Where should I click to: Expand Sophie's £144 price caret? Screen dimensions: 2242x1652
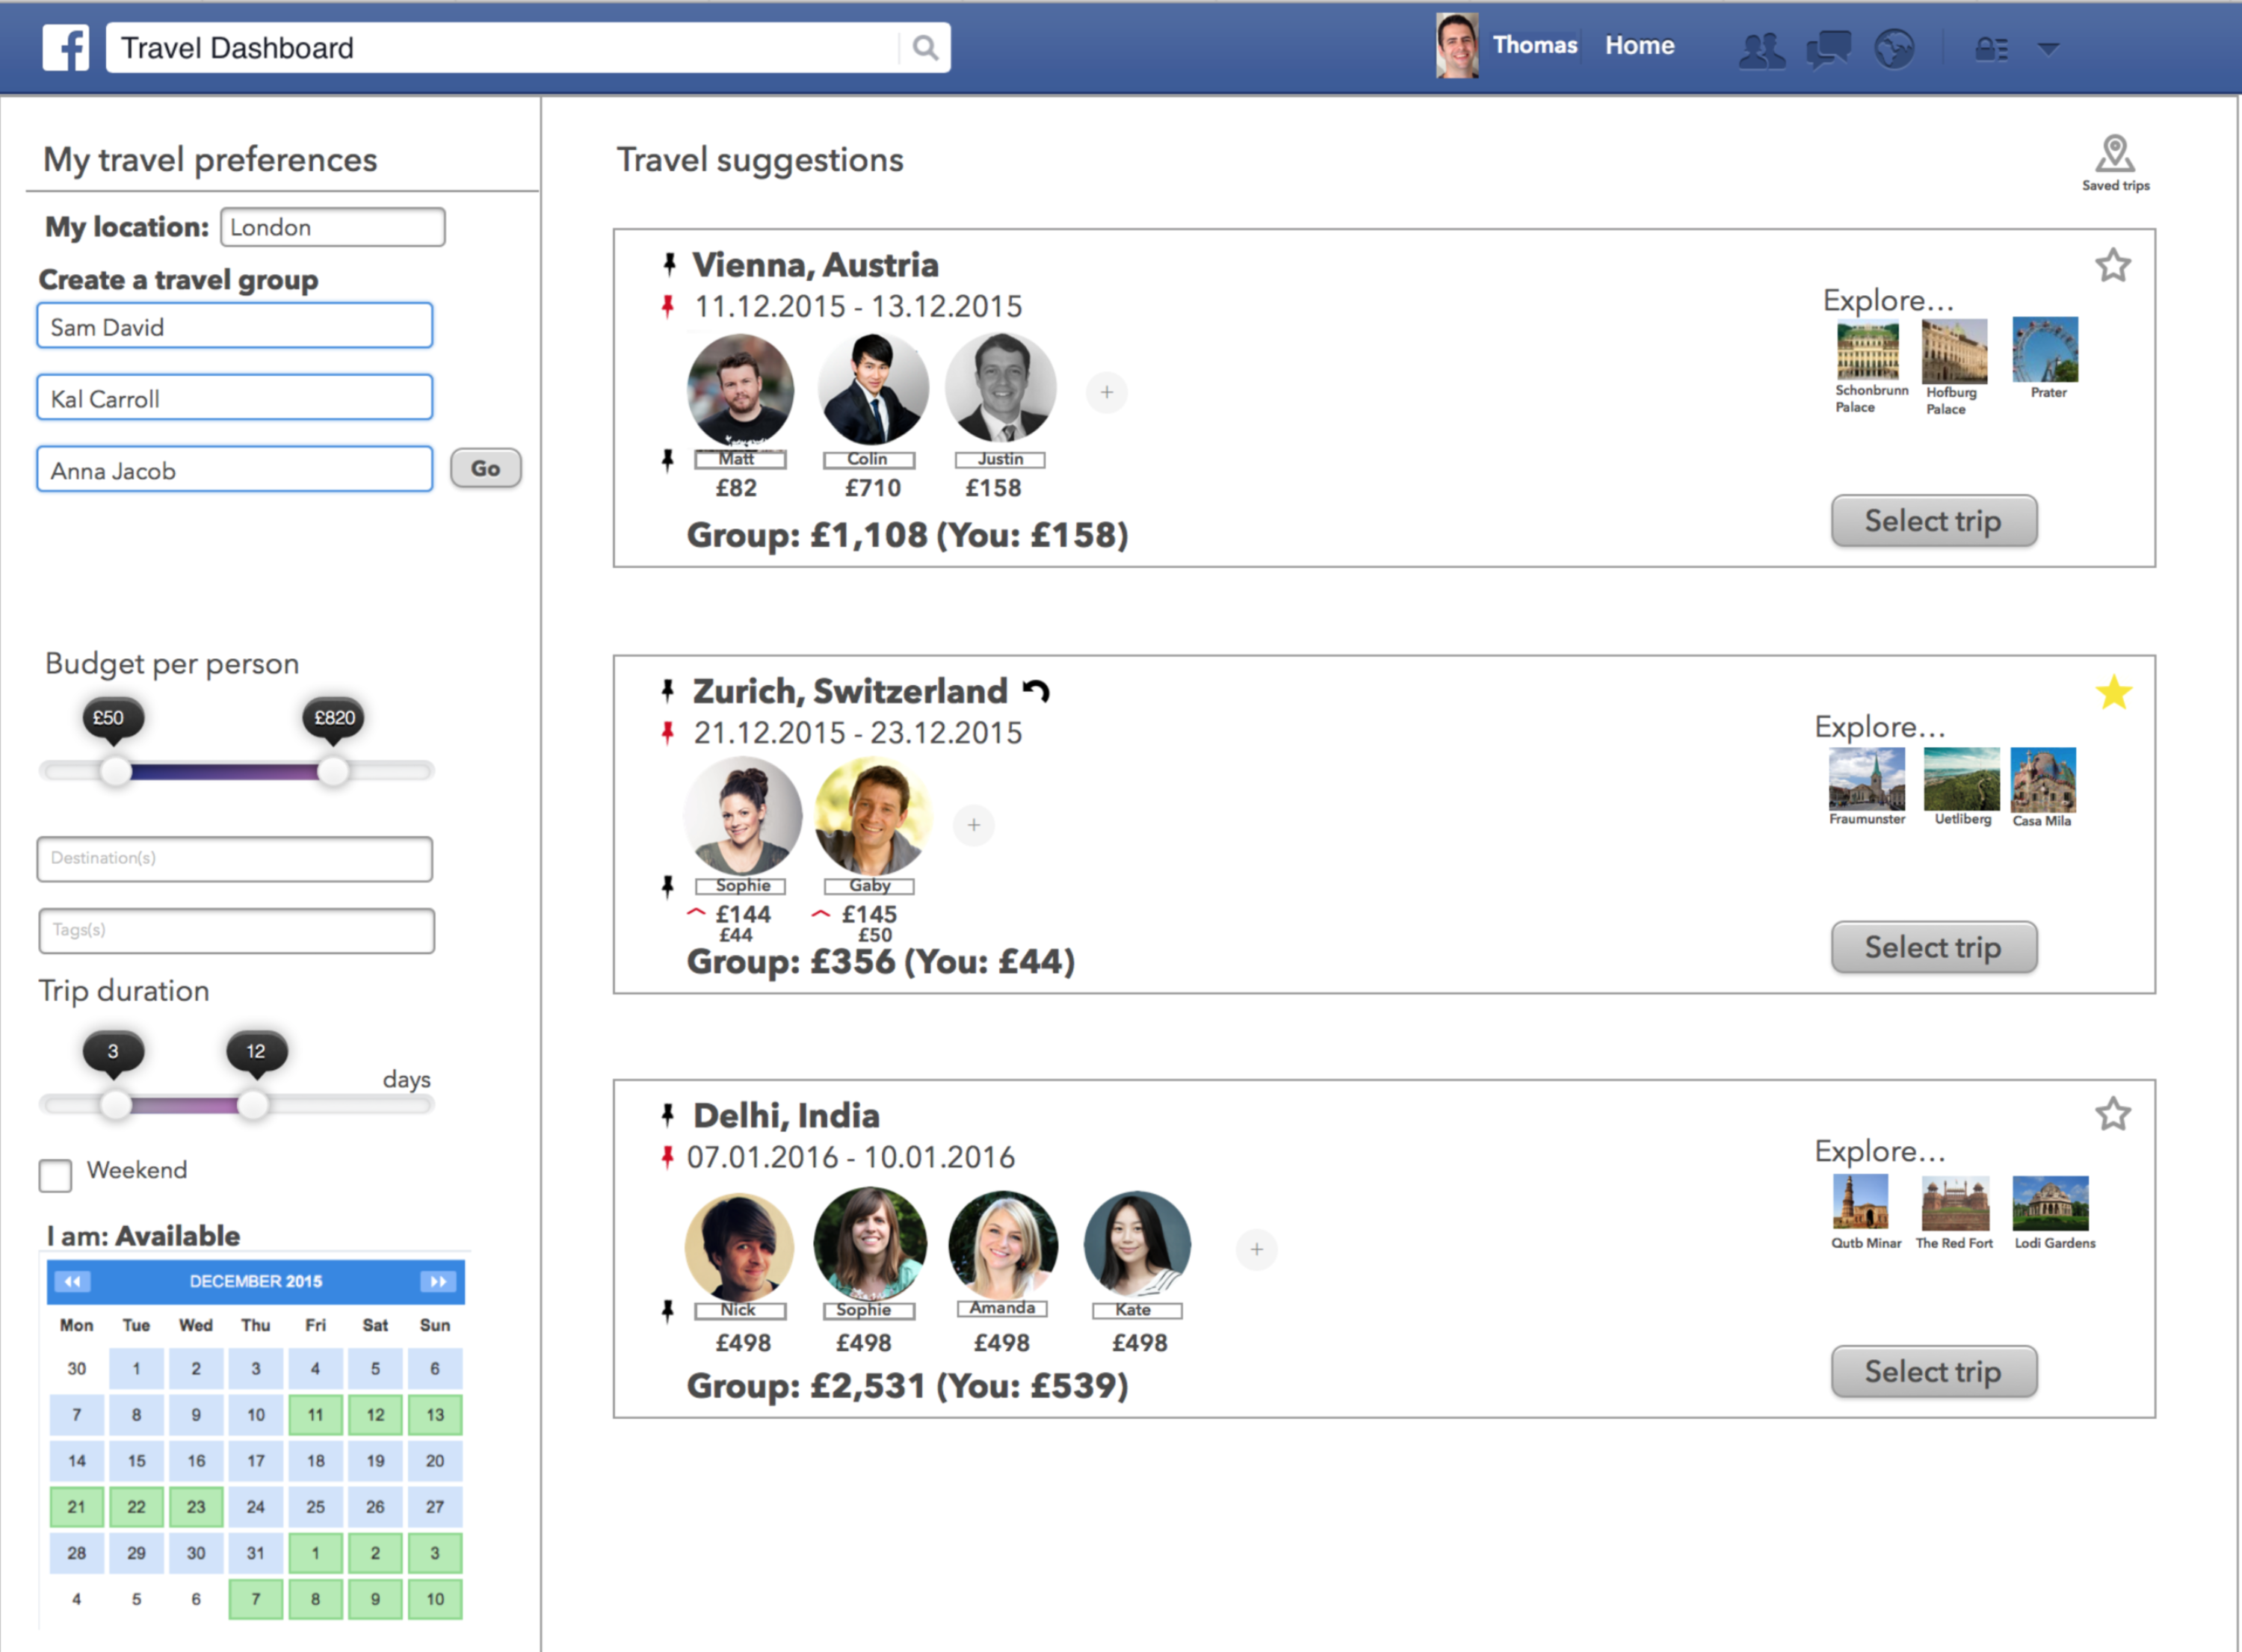click(x=696, y=913)
